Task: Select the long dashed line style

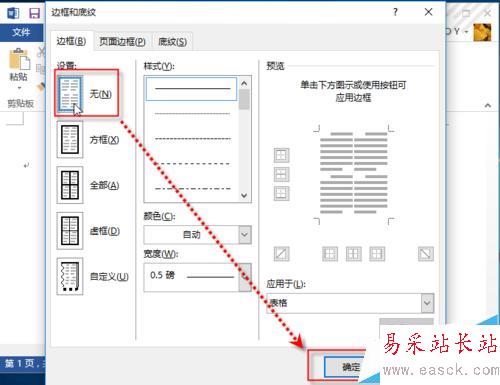Action: coord(192,164)
